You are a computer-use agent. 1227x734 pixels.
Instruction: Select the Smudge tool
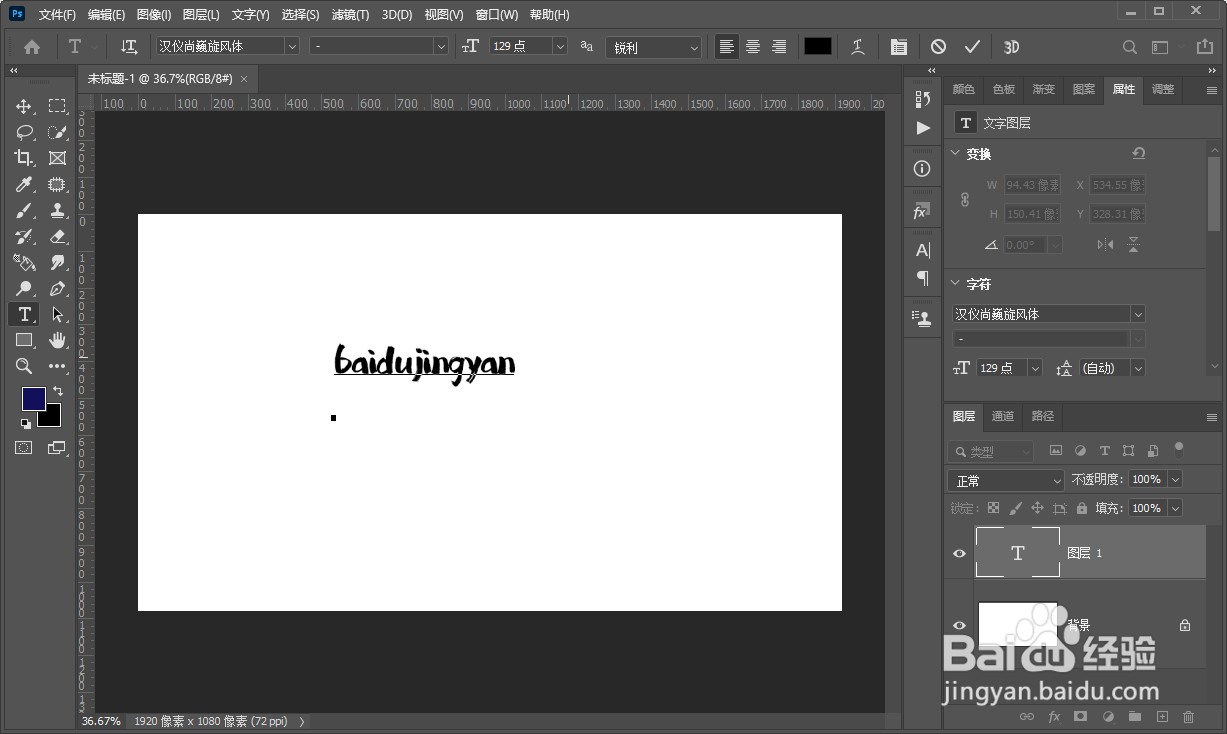57,262
